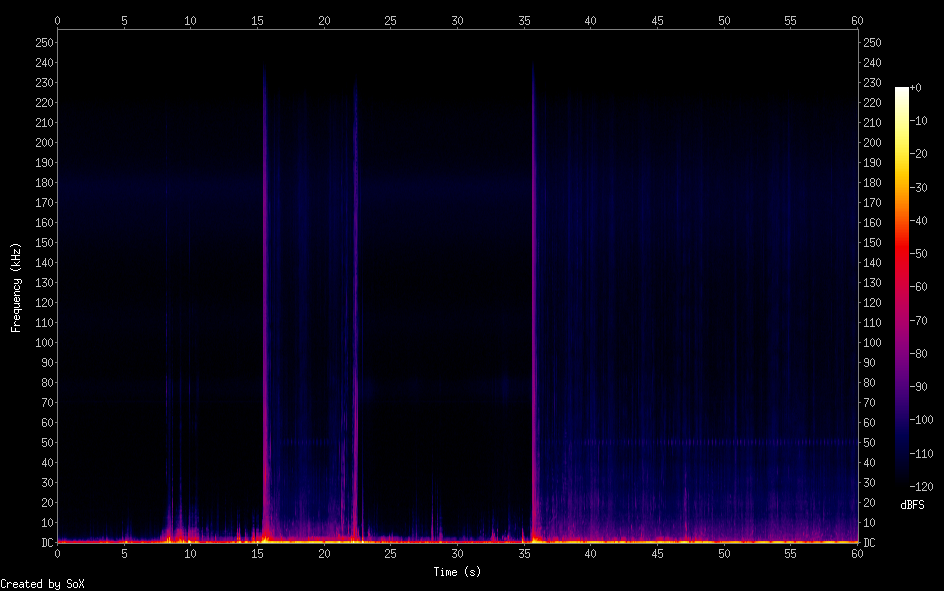944x591 pixels.
Task: Click the dBFS label under the color bar
Action: (911, 505)
